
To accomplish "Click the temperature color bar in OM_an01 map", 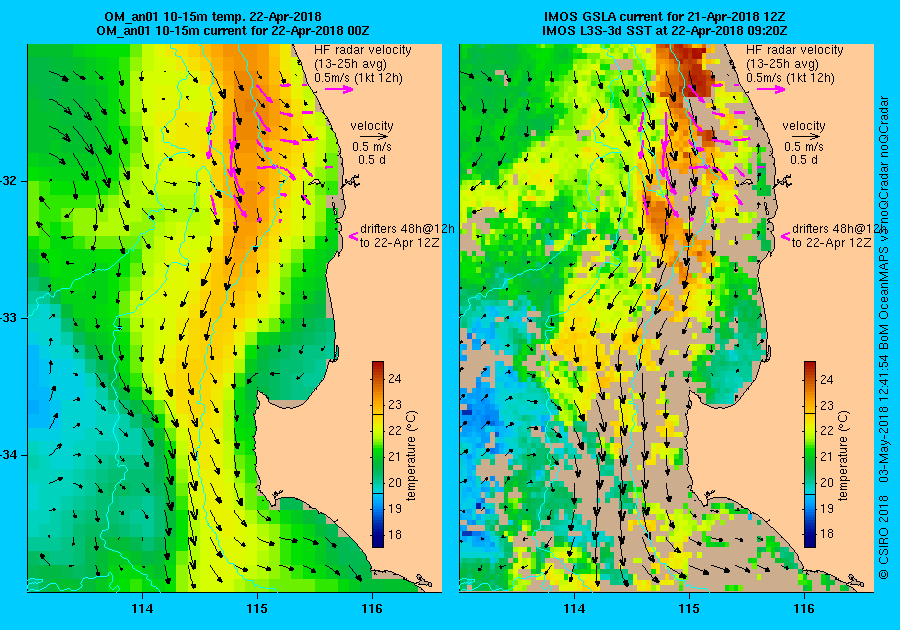I will [x=378, y=454].
